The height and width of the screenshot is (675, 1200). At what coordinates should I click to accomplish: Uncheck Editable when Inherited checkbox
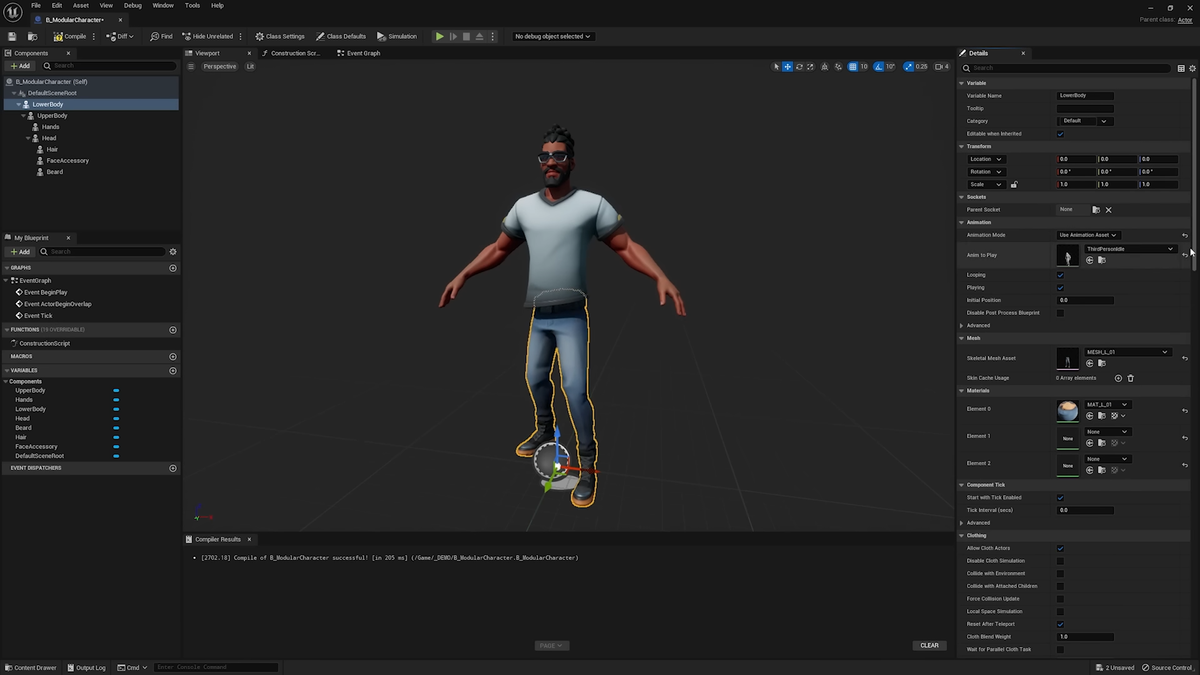tap(1060, 134)
